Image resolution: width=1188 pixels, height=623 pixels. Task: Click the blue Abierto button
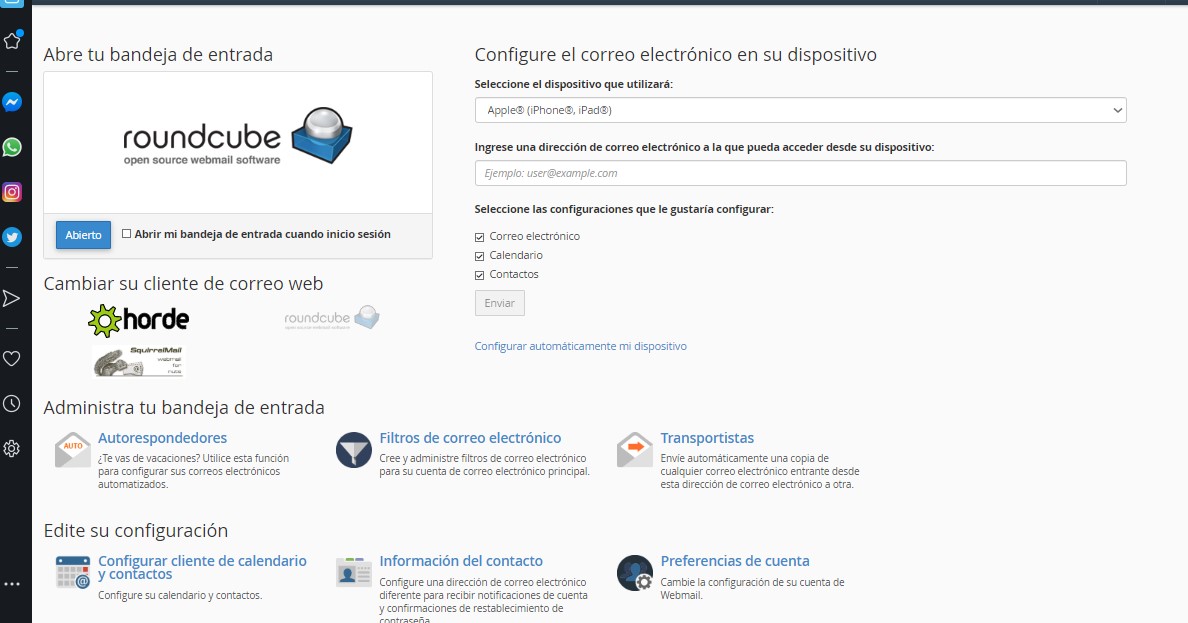[x=83, y=235]
